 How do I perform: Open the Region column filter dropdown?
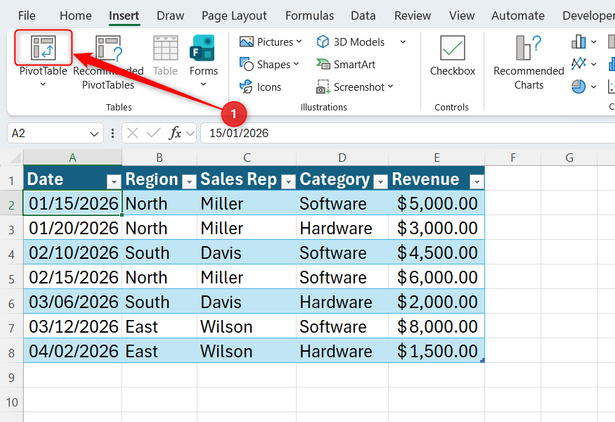189,181
